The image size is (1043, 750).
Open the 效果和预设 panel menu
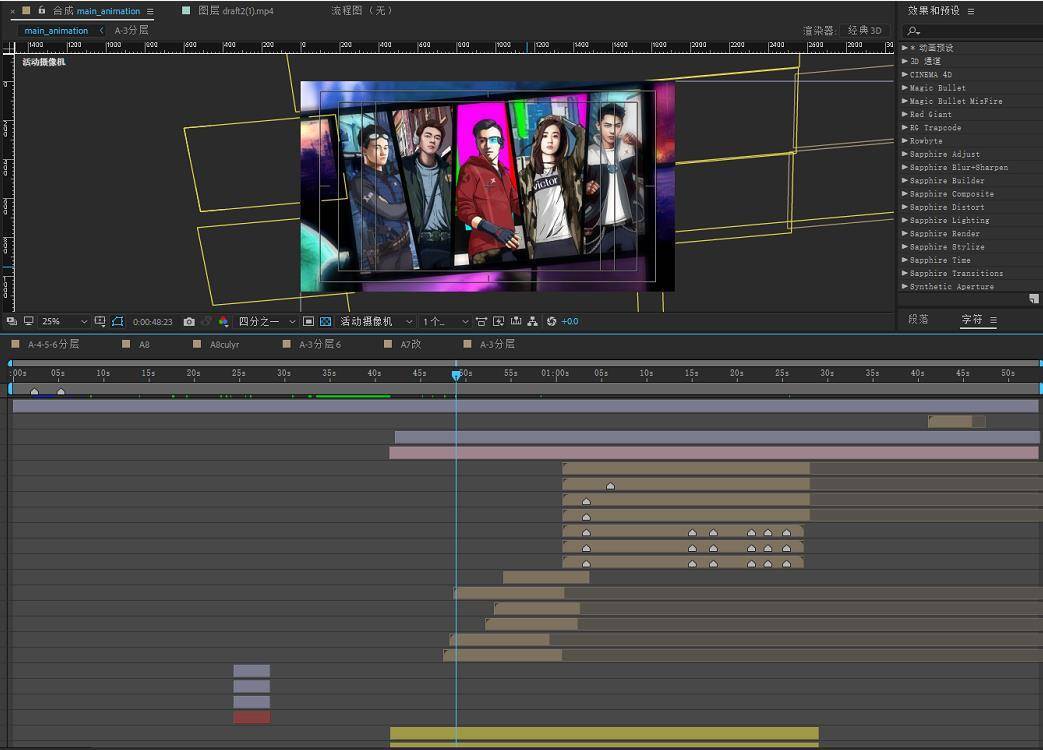tap(971, 11)
